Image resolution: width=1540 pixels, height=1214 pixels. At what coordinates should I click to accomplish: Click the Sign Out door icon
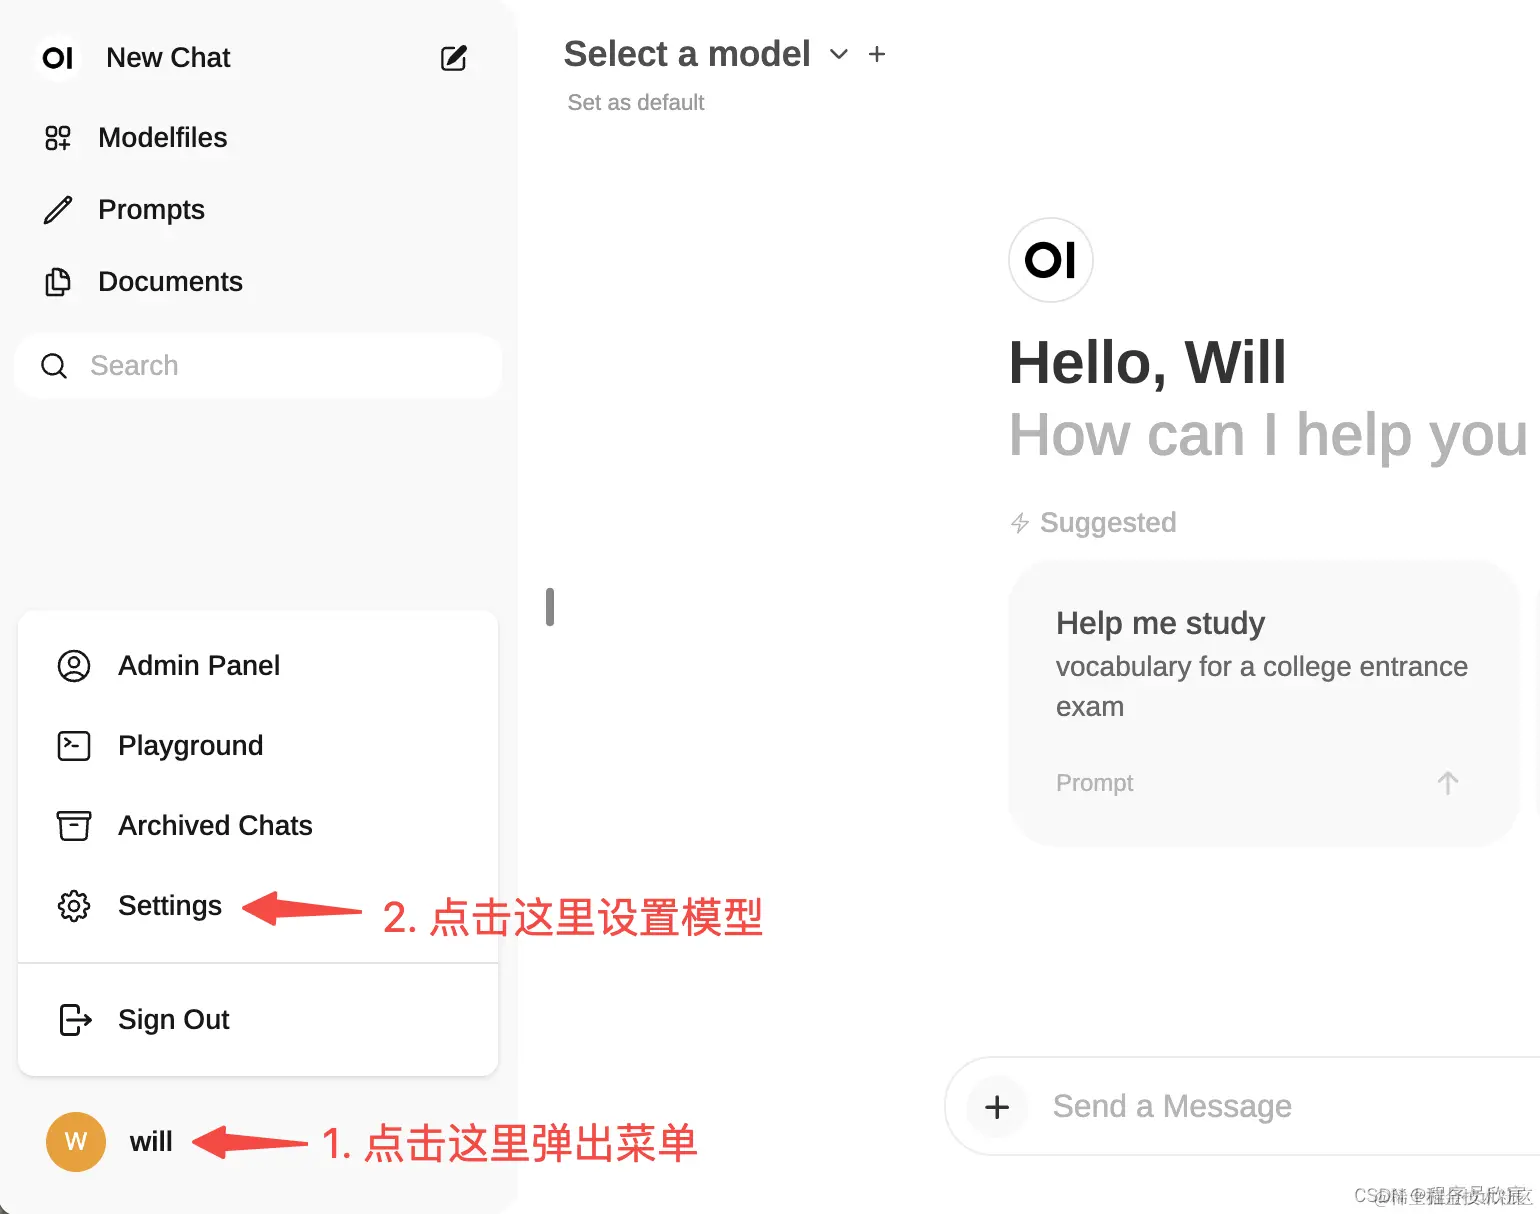tap(76, 1020)
